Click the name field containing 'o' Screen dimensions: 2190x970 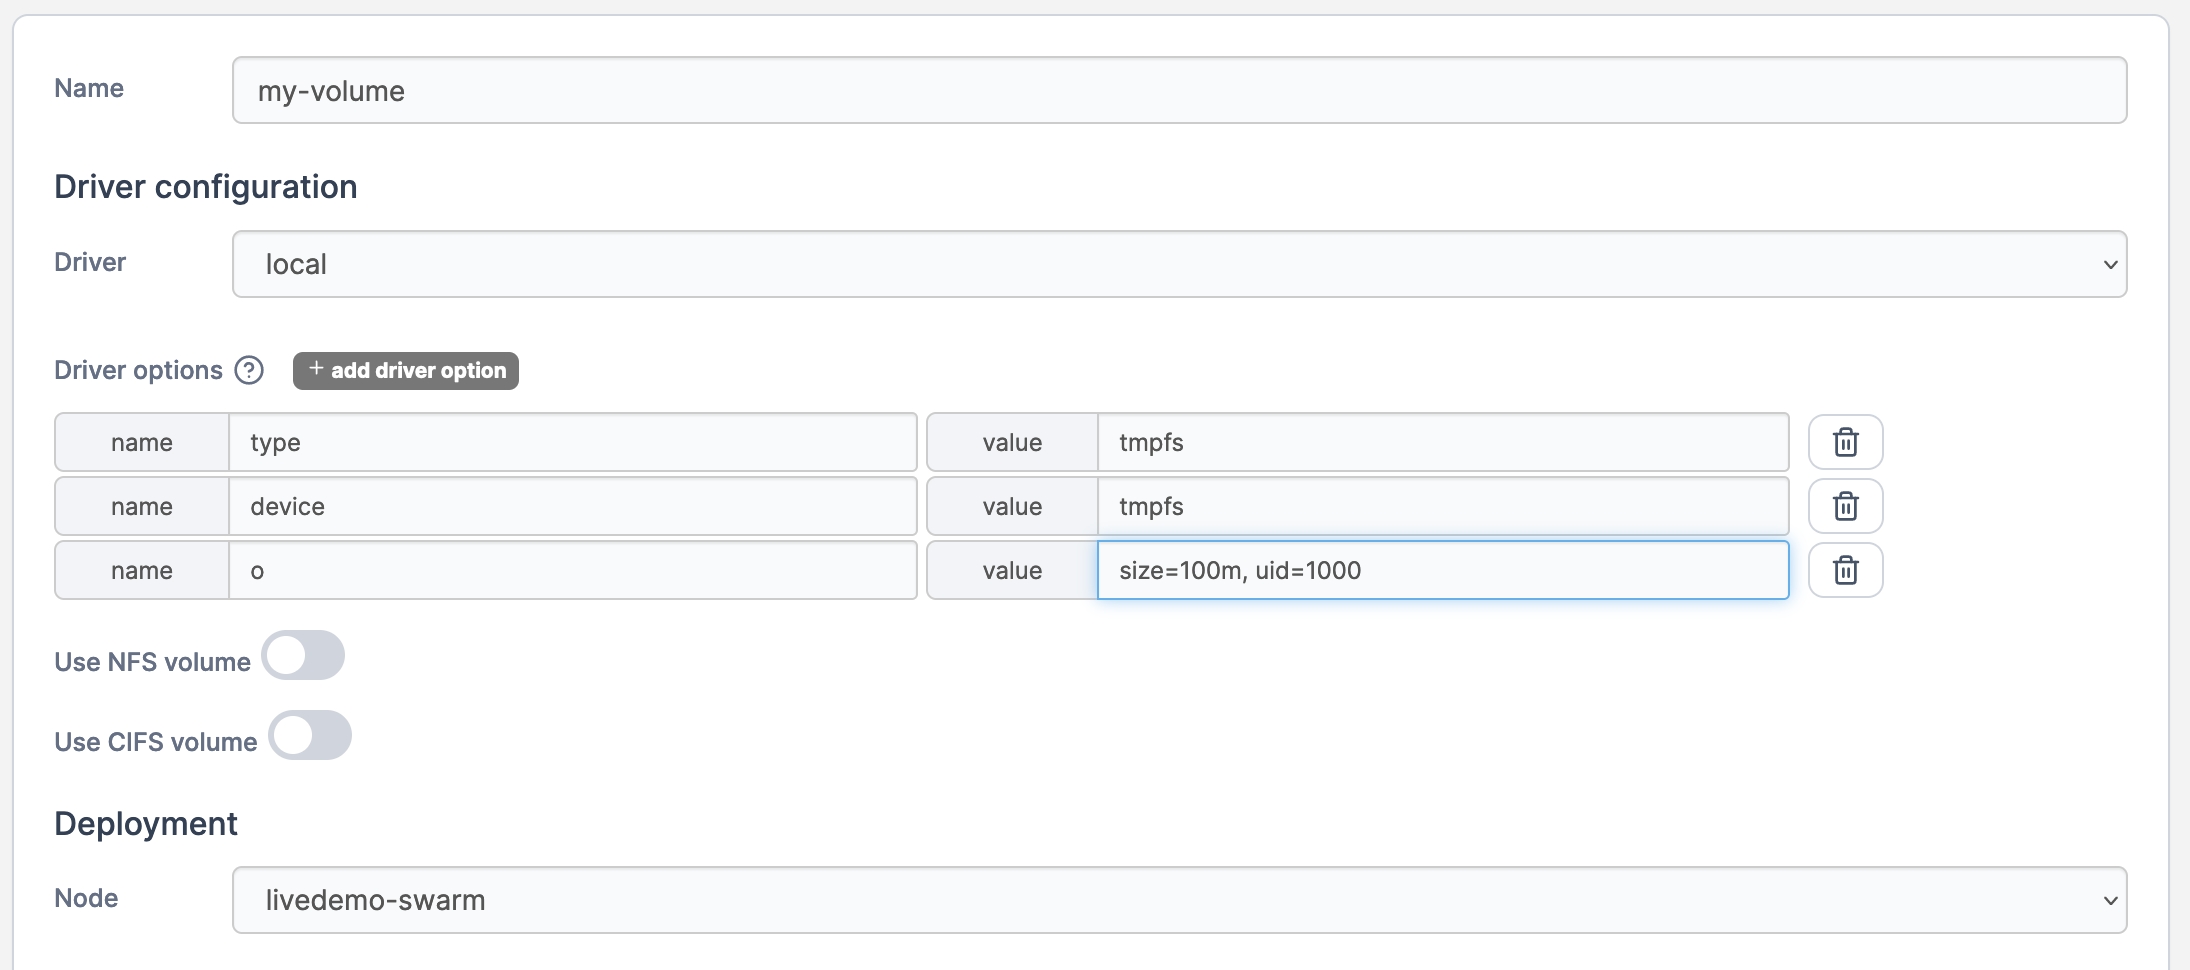point(572,570)
